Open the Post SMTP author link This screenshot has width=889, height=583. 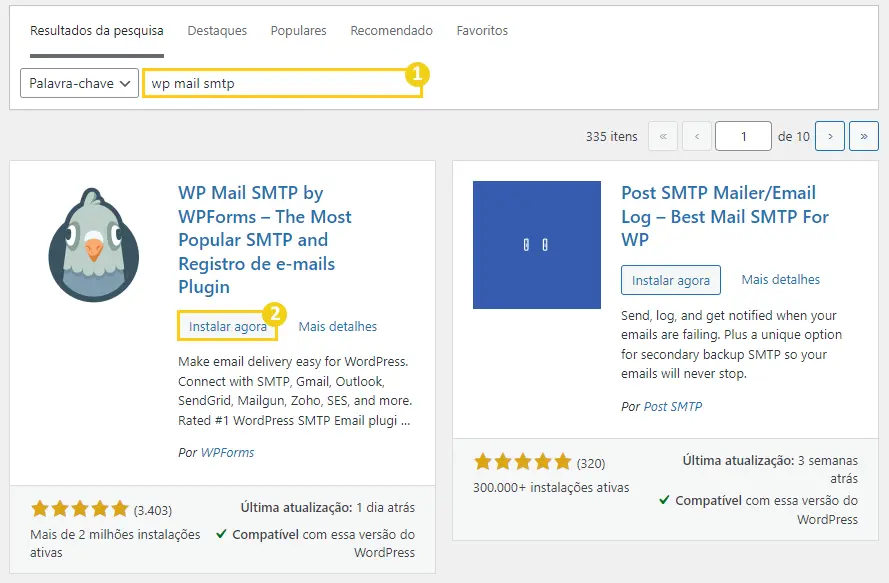[x=673, y=407]
